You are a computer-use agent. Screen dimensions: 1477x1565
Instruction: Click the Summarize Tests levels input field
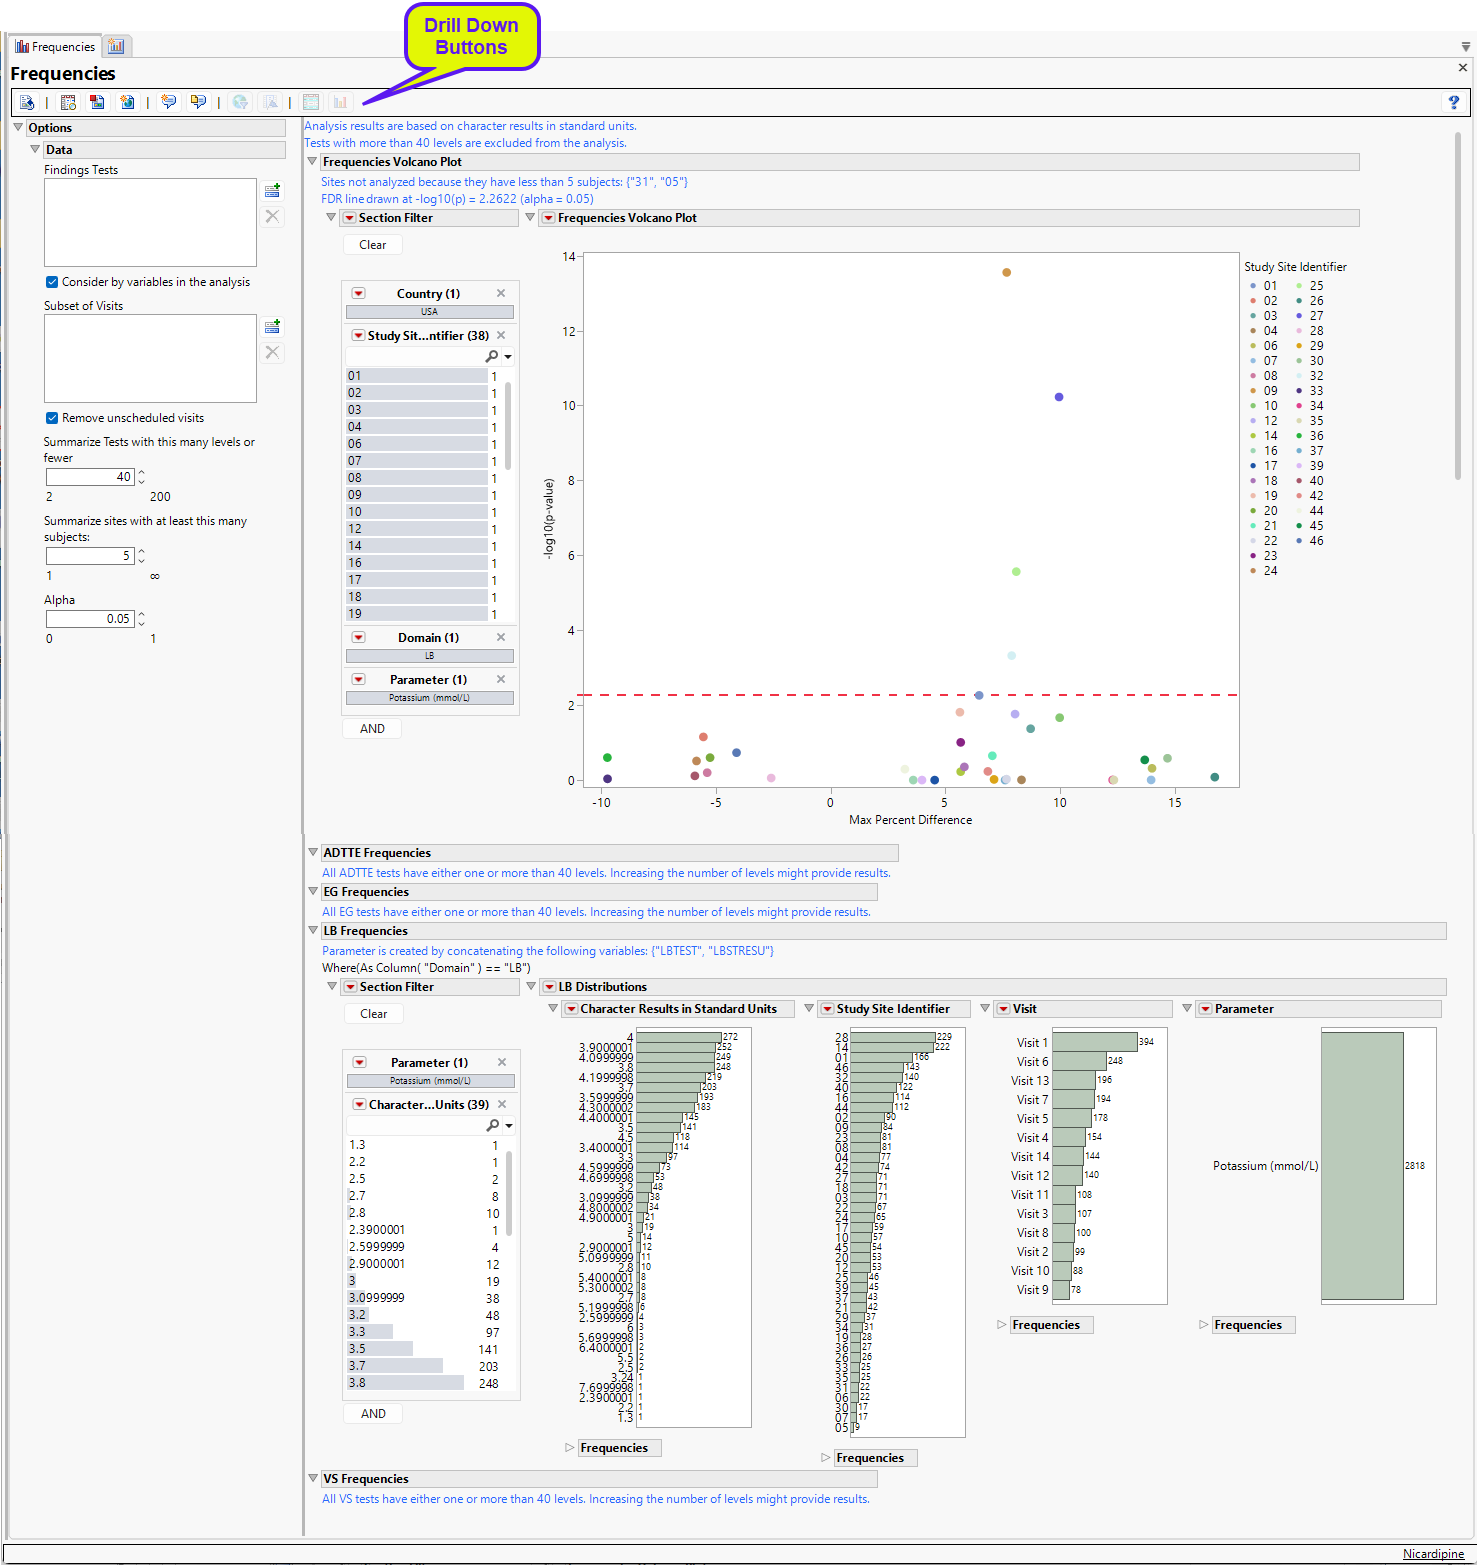[x=90, y=477]
